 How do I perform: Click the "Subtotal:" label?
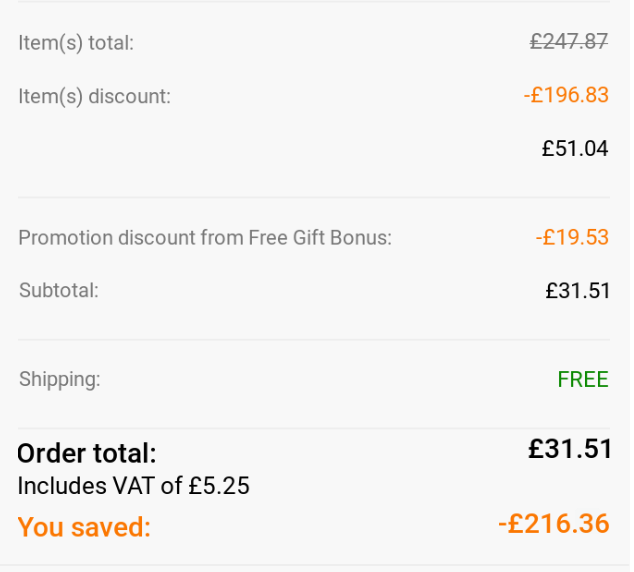coord(59,291)
